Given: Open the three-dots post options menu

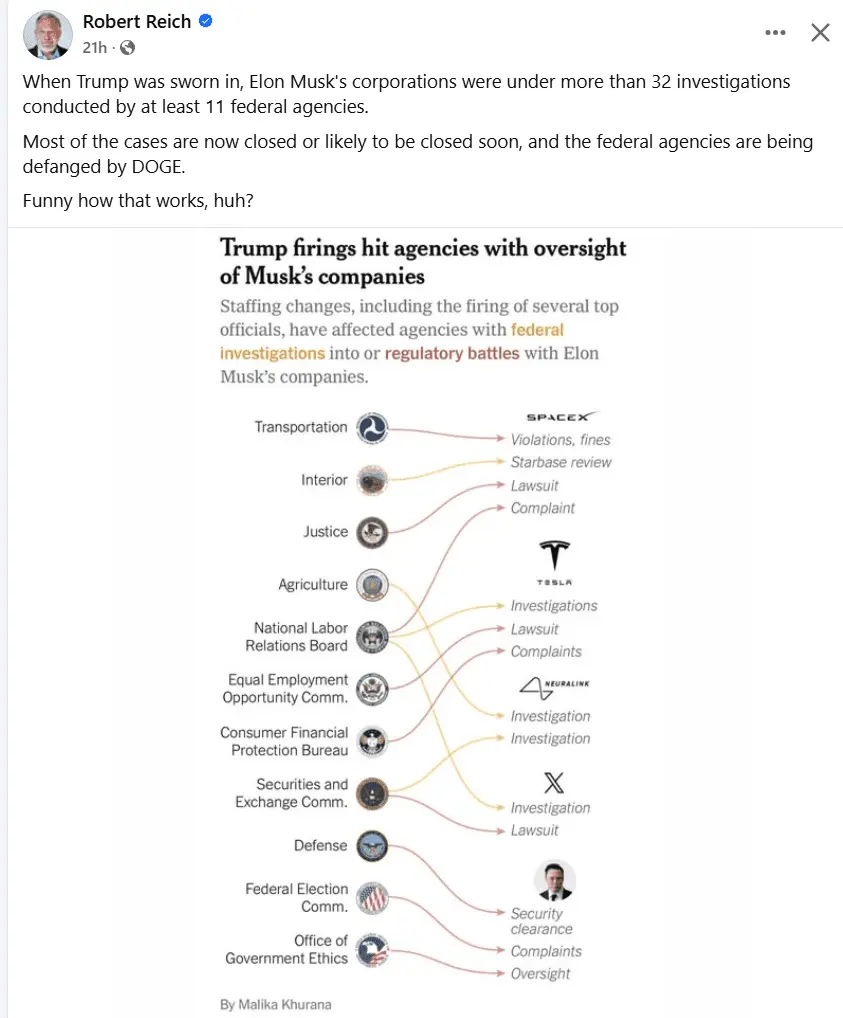Looking at the screenshot, I should 775,33.
